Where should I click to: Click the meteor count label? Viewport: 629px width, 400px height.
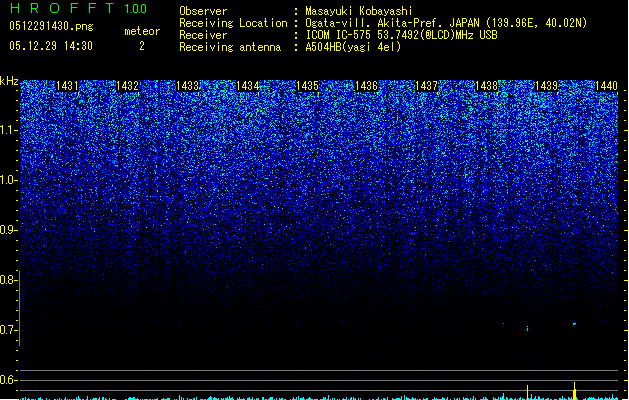click(142, 31)
